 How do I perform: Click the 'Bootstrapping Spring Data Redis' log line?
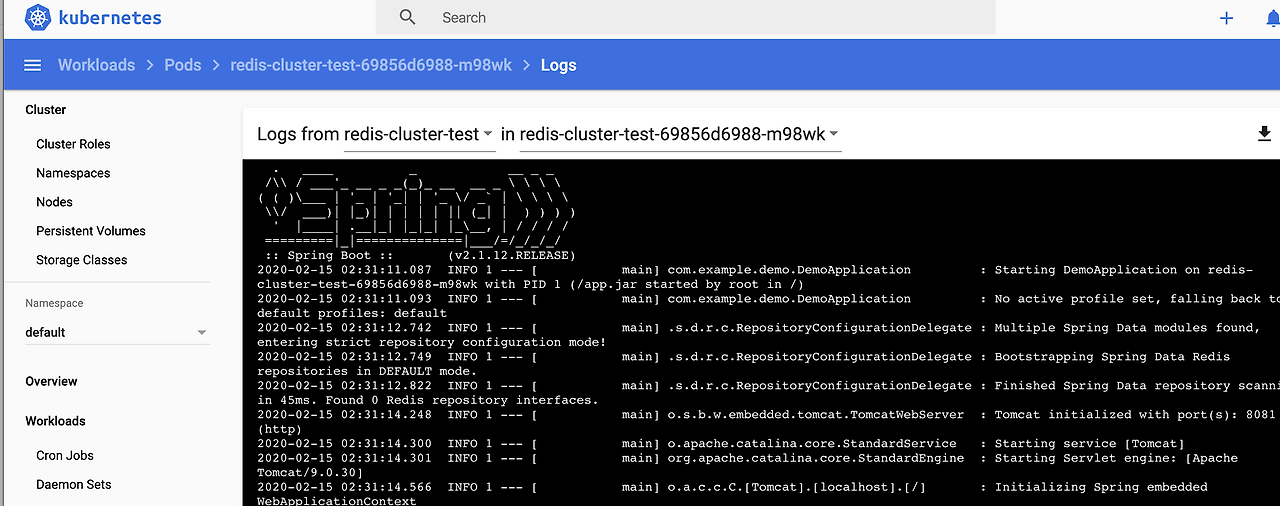coord(744,364)
